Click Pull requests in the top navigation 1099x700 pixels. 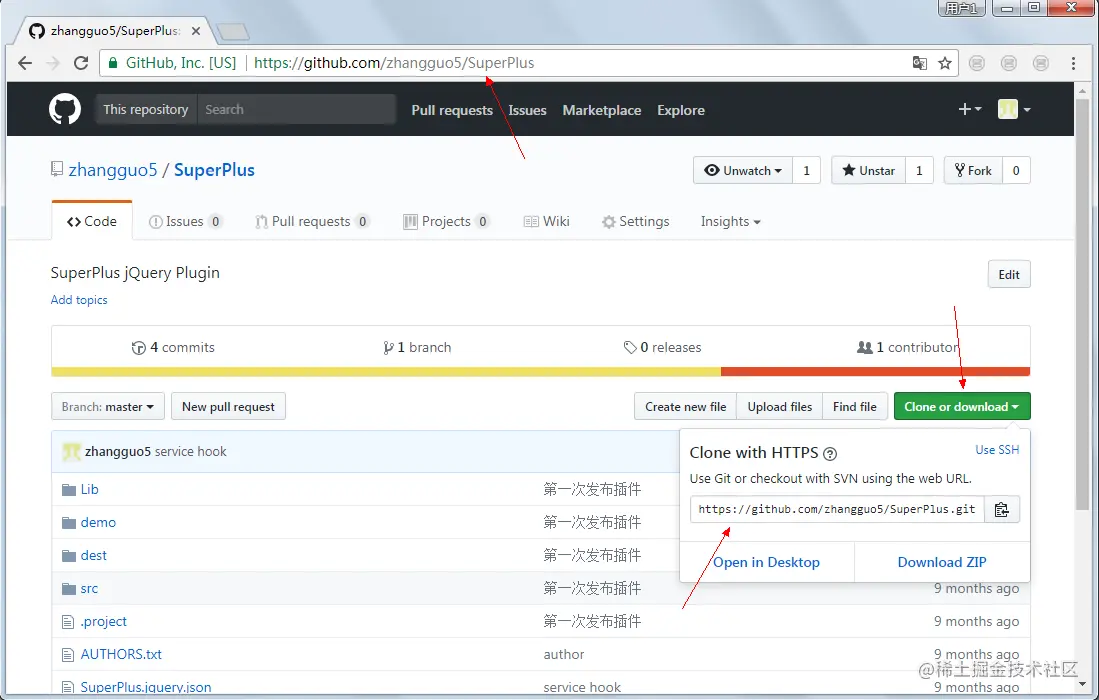pyautogui.click(x=452, y=110)
